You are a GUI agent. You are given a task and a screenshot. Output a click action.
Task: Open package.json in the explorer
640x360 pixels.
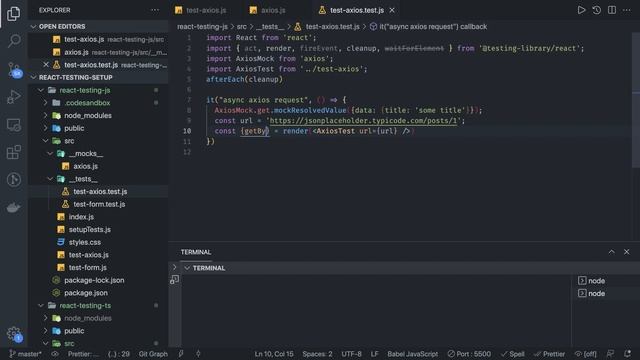pyautogui.click(x=86, y=293)
